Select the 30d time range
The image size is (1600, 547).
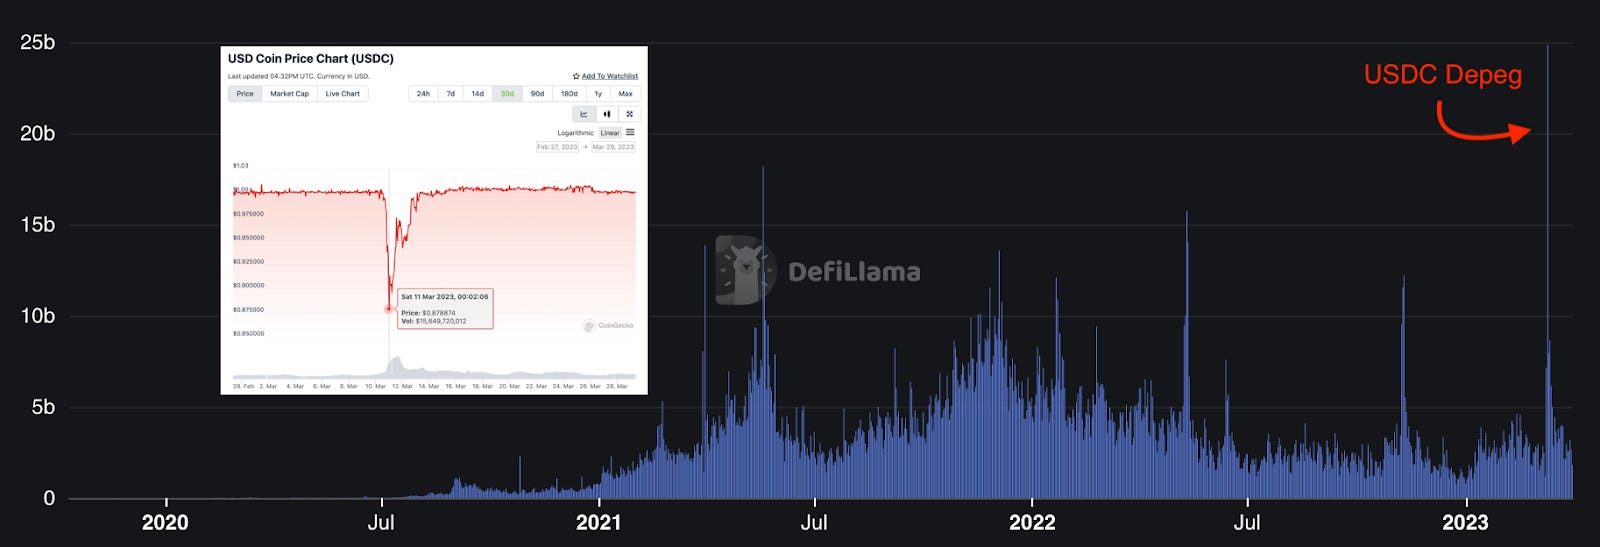click(x=507, y=94)
